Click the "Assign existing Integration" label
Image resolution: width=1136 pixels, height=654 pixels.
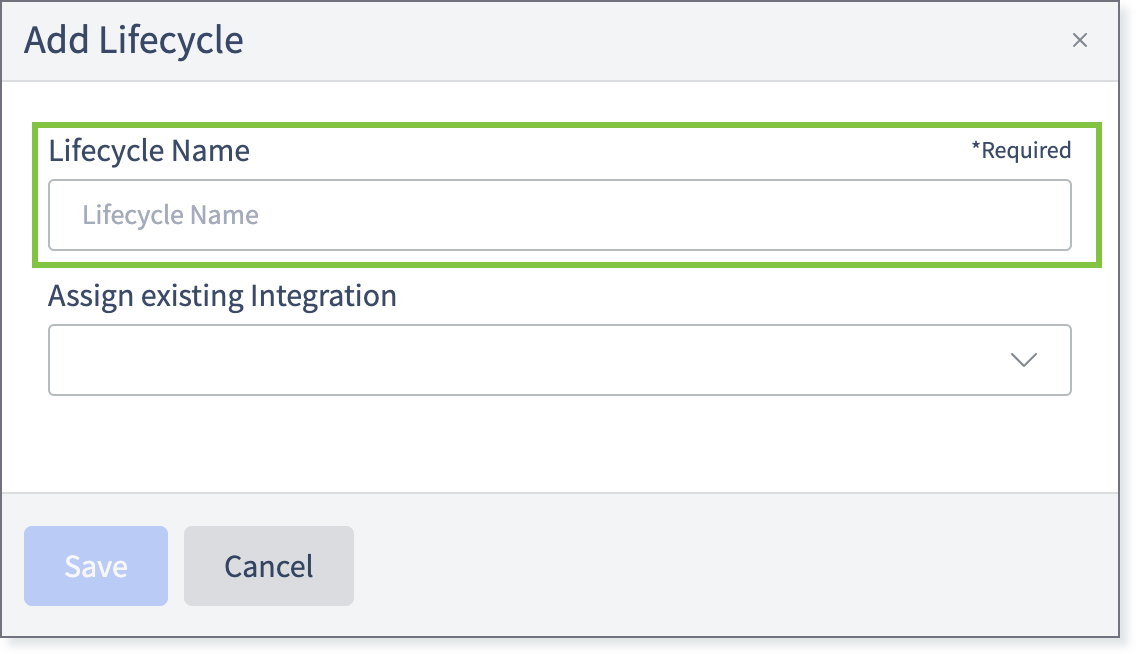click(222, 296)
